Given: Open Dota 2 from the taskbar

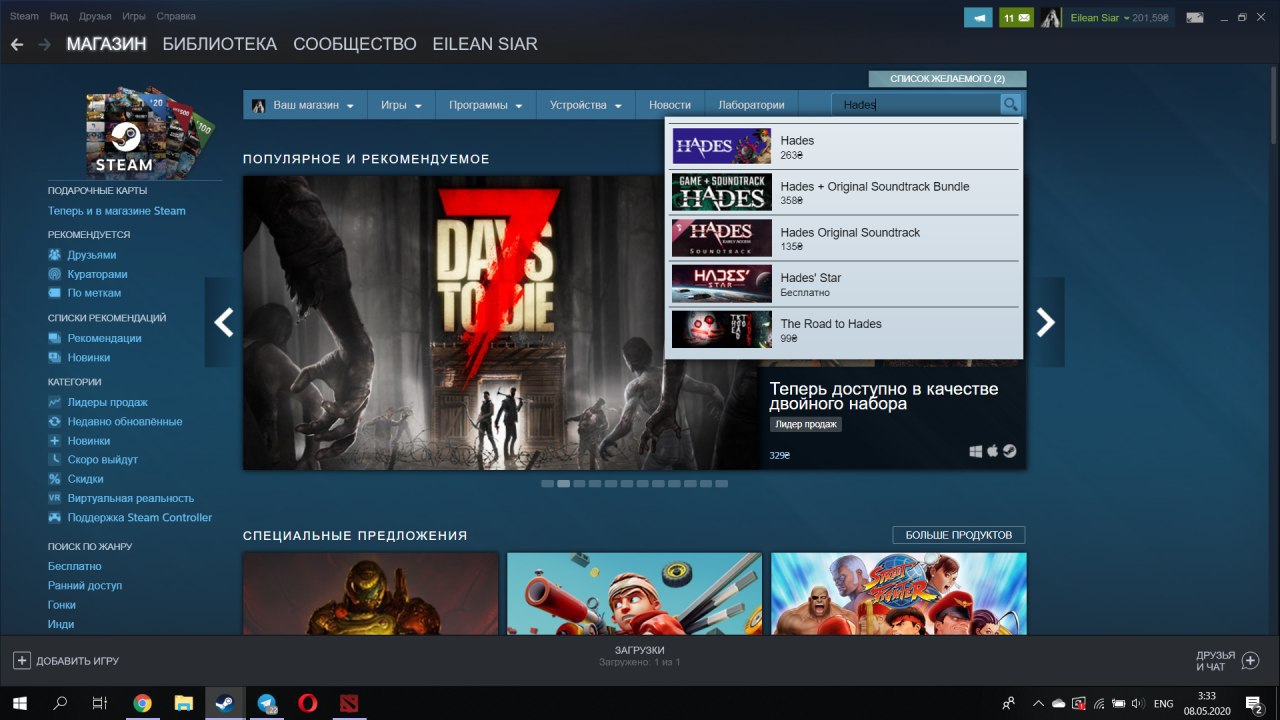Looking at the screenshot, I should (348, 703).
